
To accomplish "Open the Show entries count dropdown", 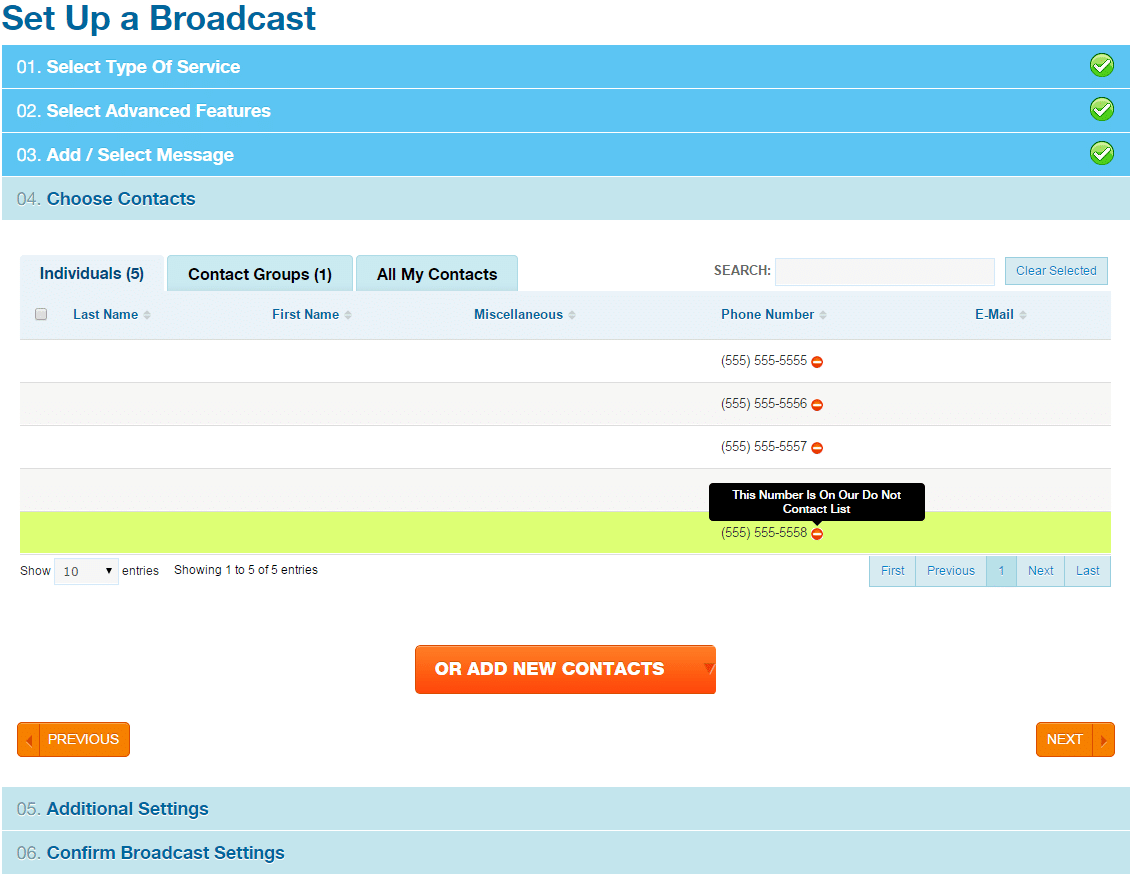I will tap(86, 571).
